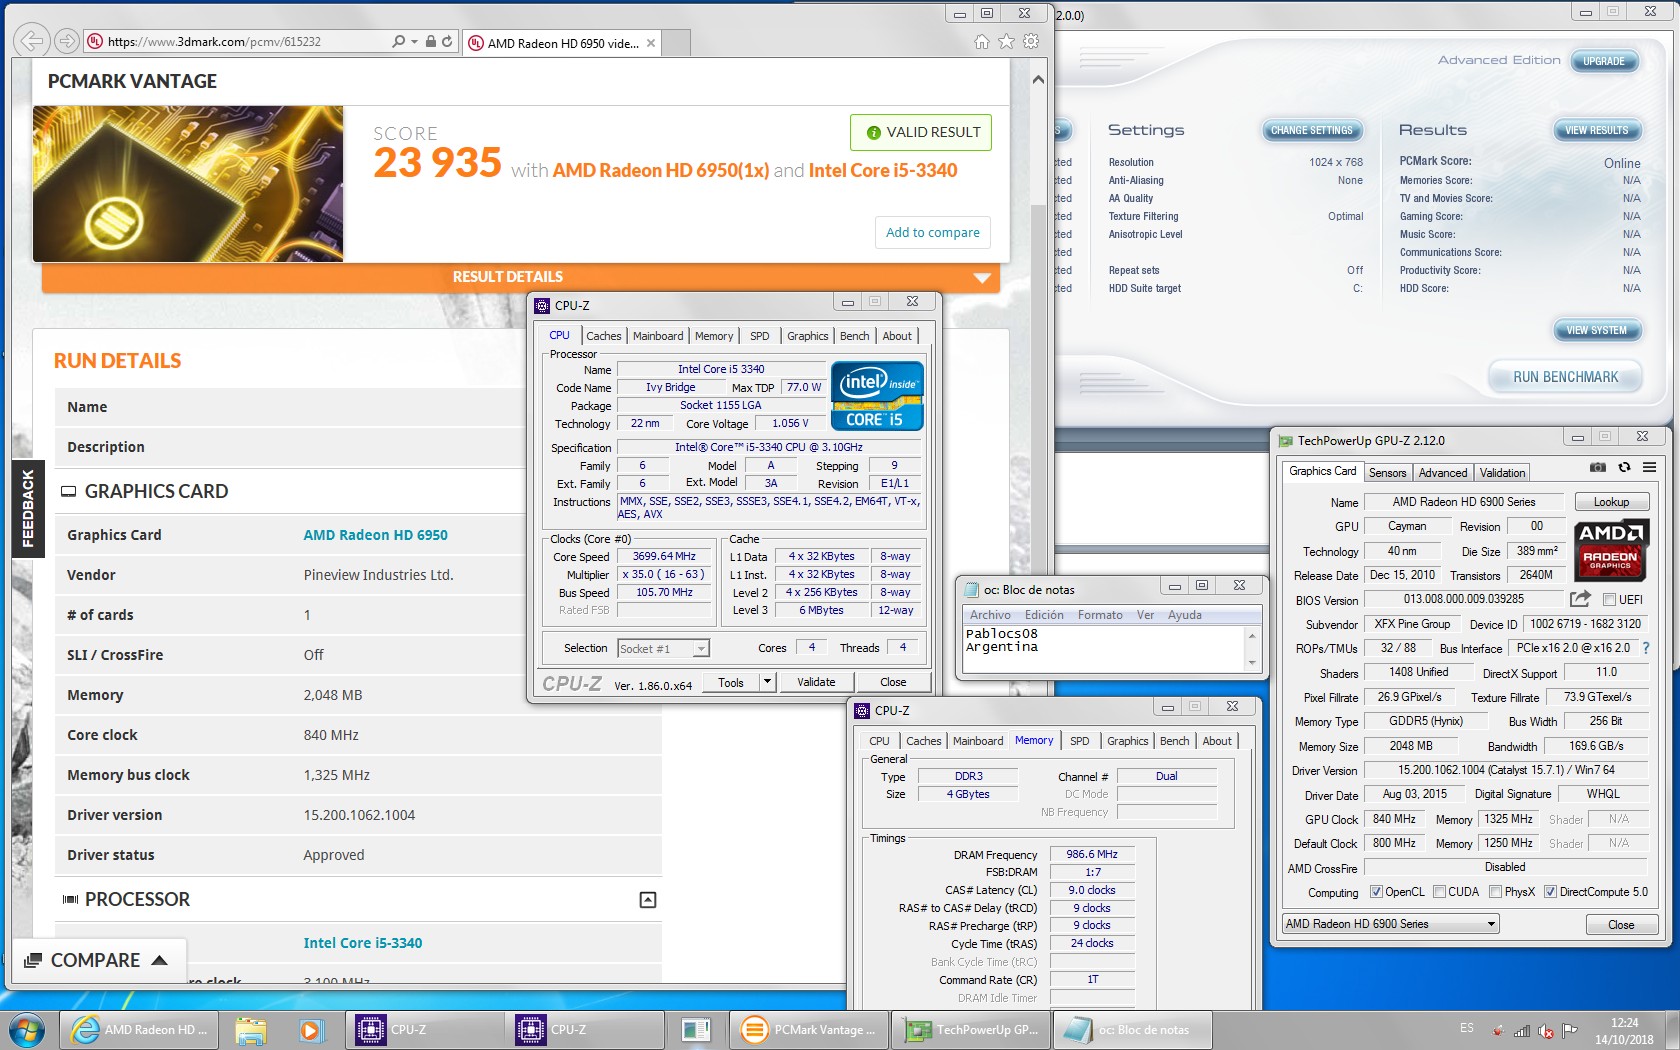Click GPU-Z BIOS export share icon
The width and height of the screenshot is (1680, 1050).
coord(1580,599)
